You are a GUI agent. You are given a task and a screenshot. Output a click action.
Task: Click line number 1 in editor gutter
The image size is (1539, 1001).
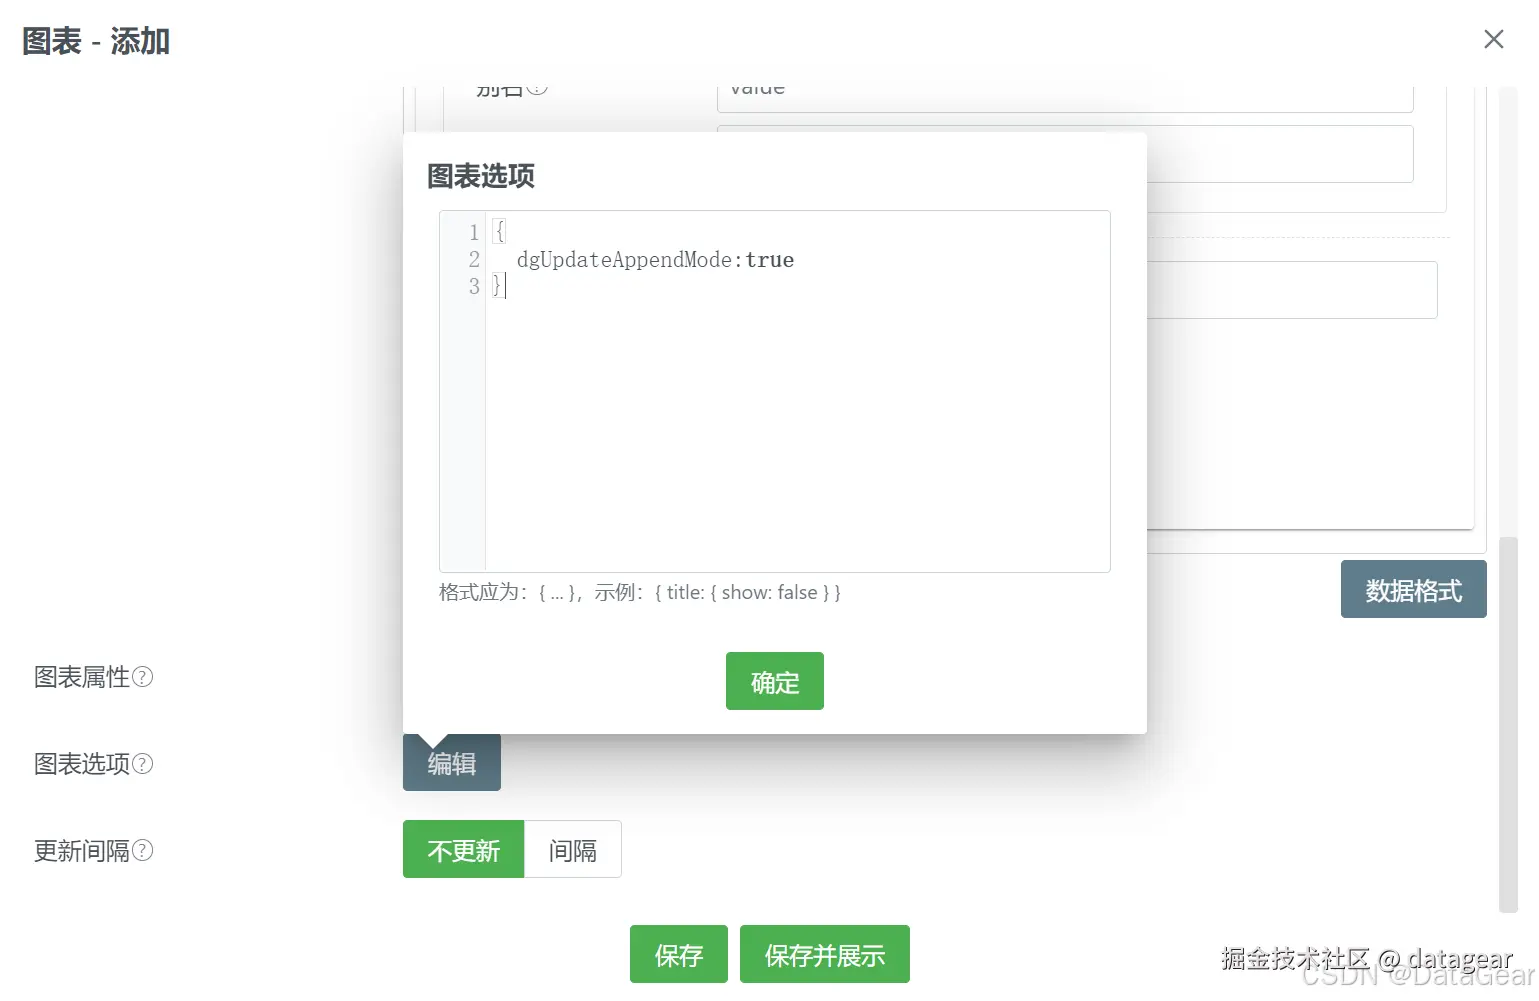[x=474, y=232]
